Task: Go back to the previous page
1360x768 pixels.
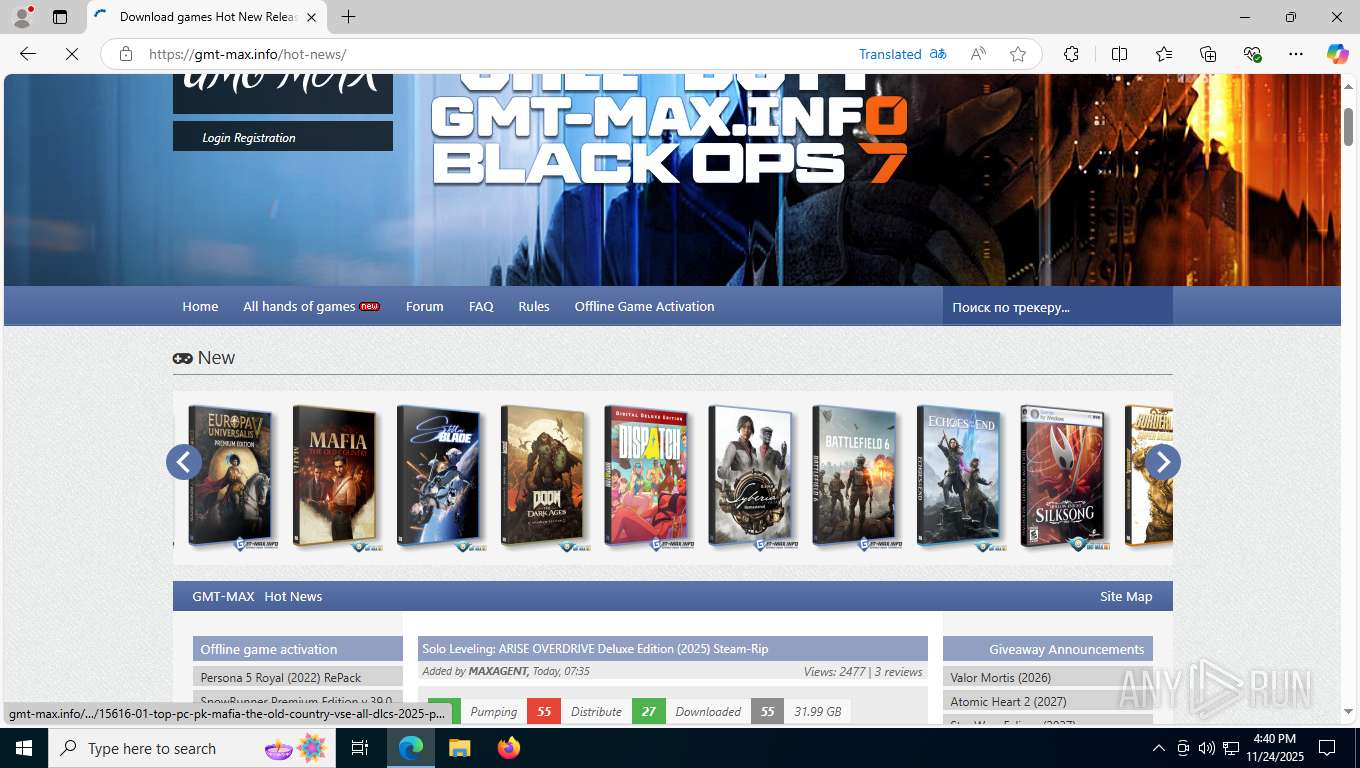Action: pyautogui.click(x=28, y=54)
